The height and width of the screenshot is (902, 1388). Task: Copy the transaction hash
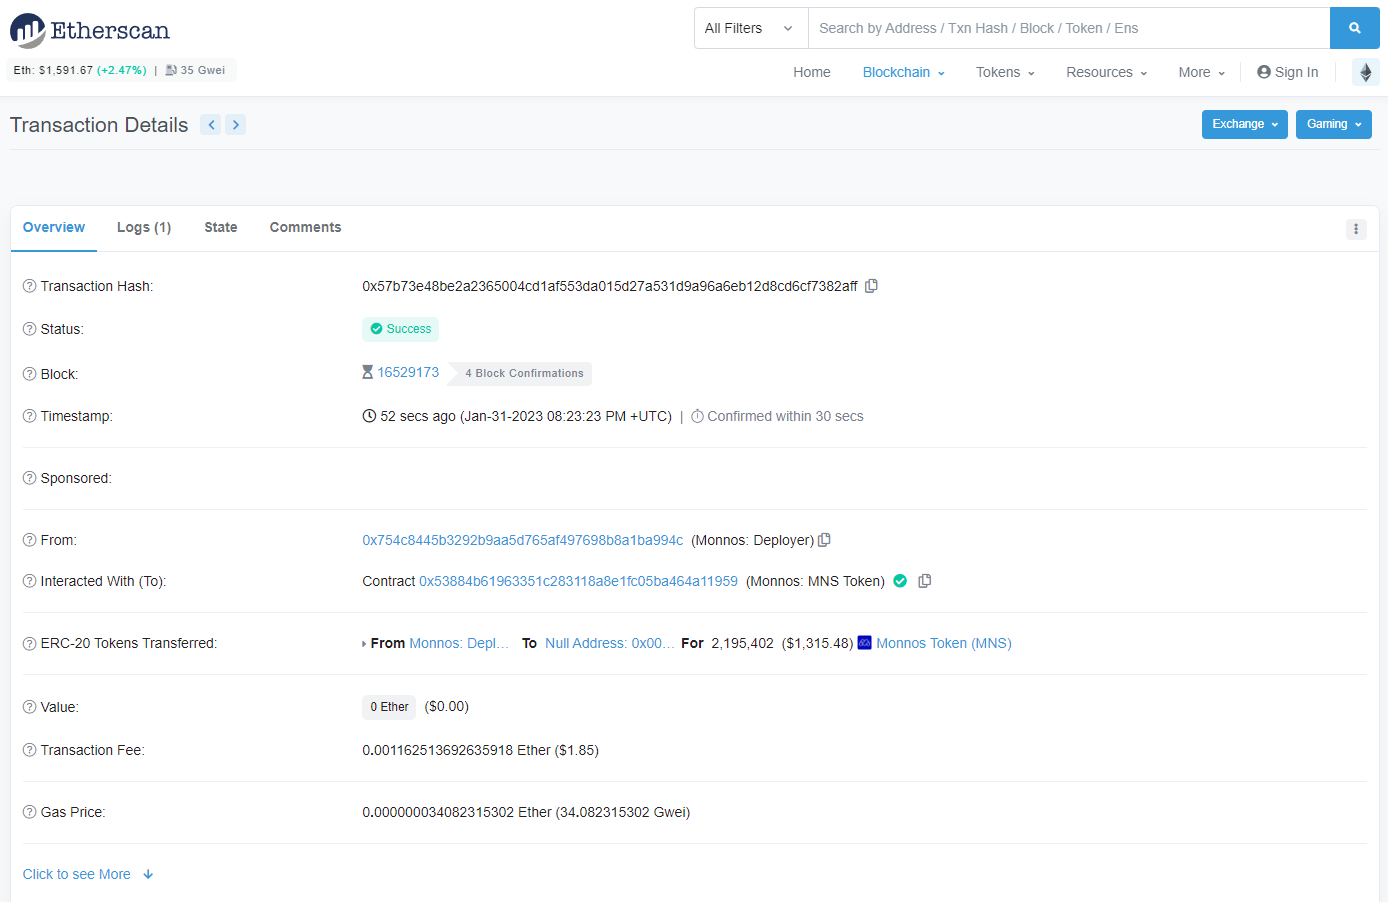[872, 286]
